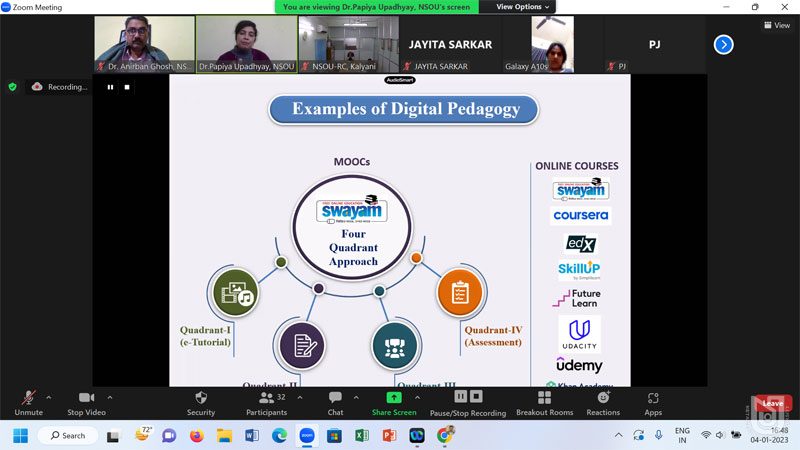Open Firefox from the taskbar
Viewport: 800px width, 450px height.
196,436
